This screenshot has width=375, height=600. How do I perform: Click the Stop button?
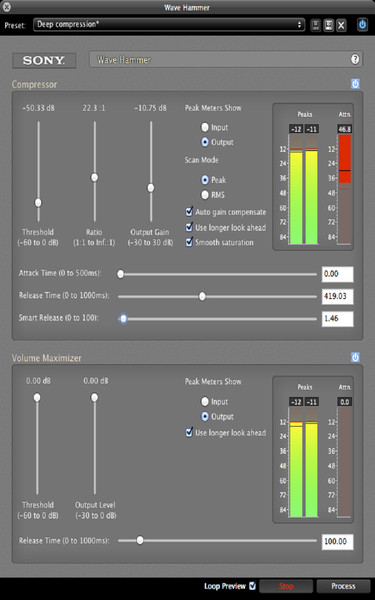286,586
